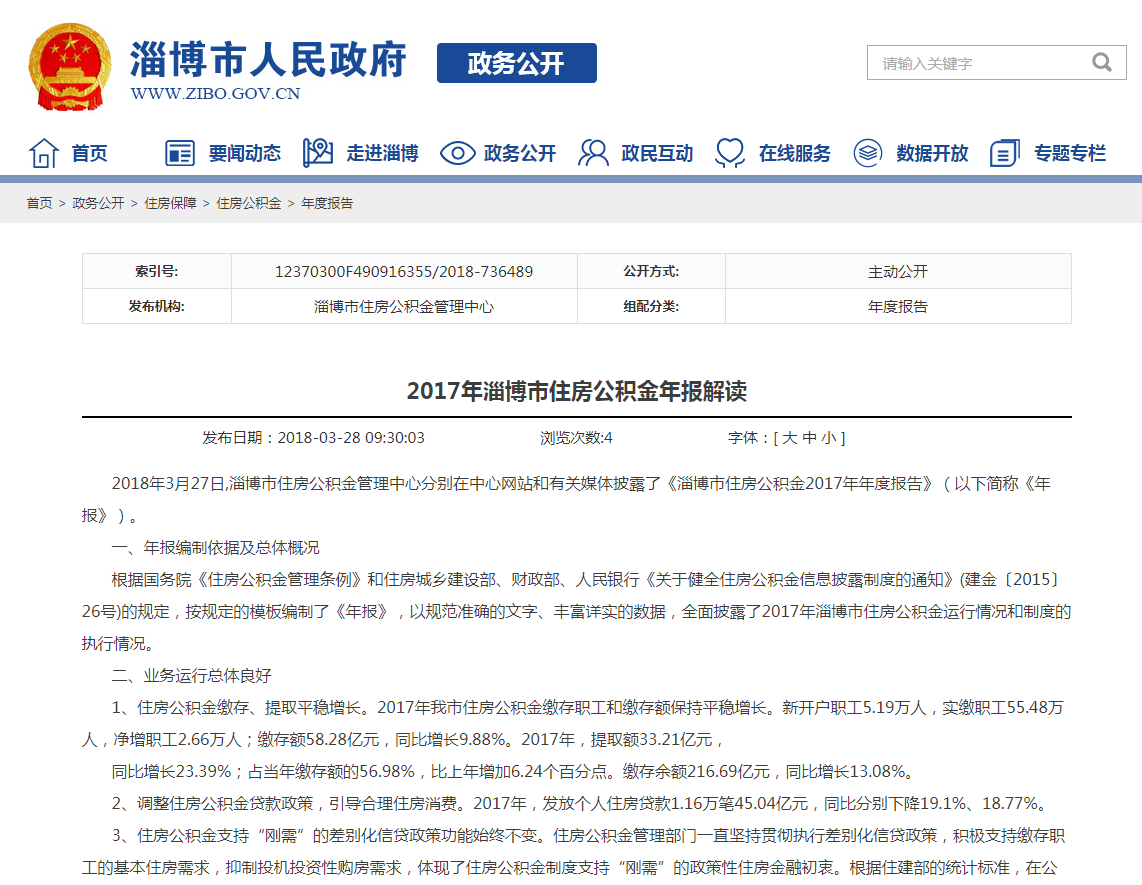
Task: Click the blue 政务公开 banner button
Action: coord(516,63)
